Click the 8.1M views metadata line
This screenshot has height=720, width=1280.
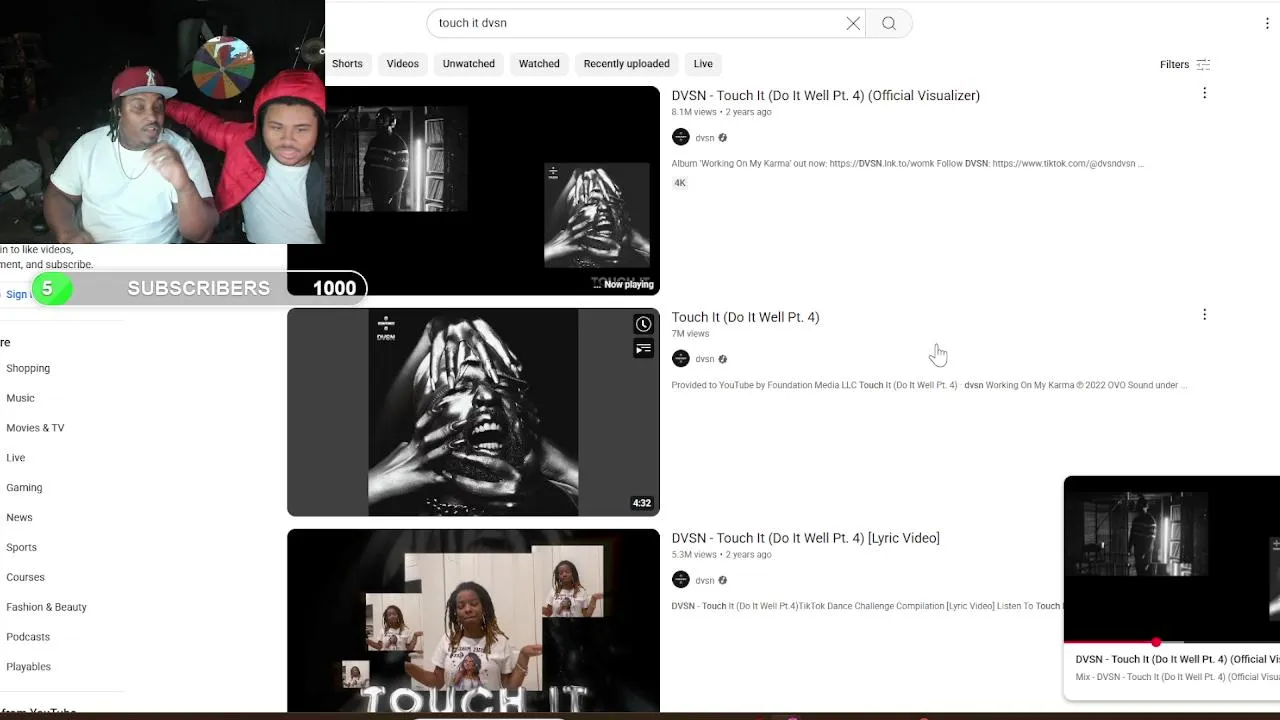point(721,112)
